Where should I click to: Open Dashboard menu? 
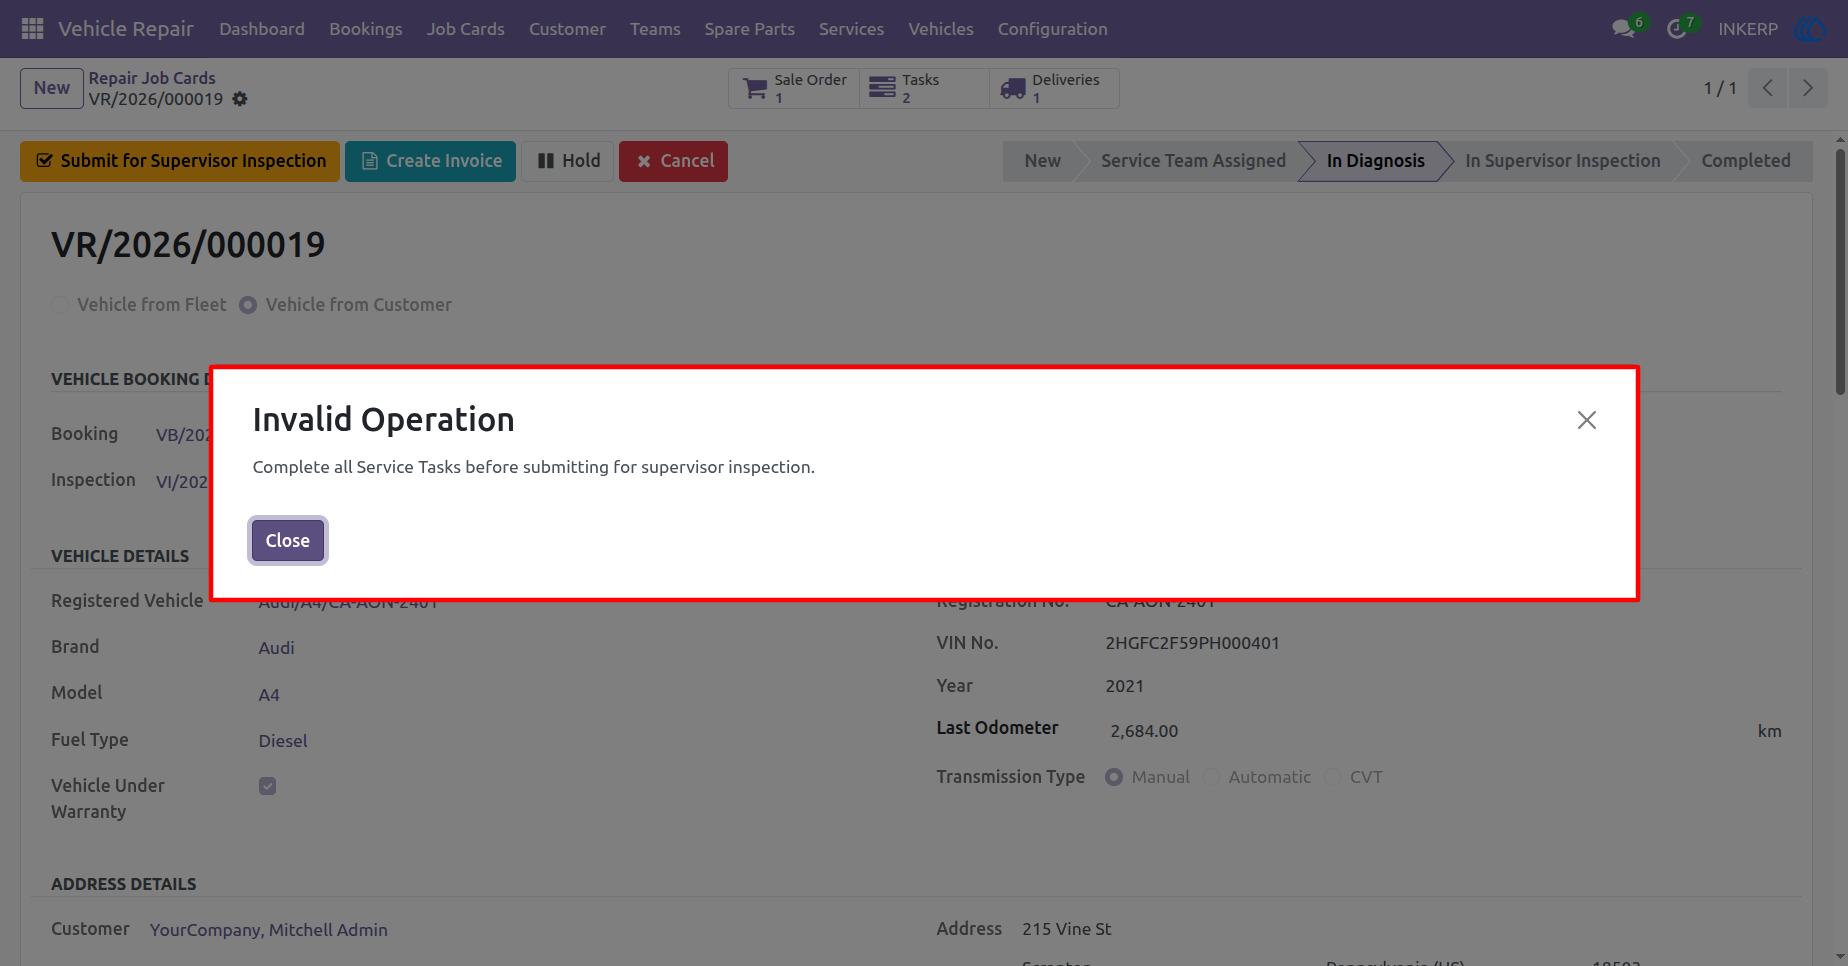coord(262,29)
